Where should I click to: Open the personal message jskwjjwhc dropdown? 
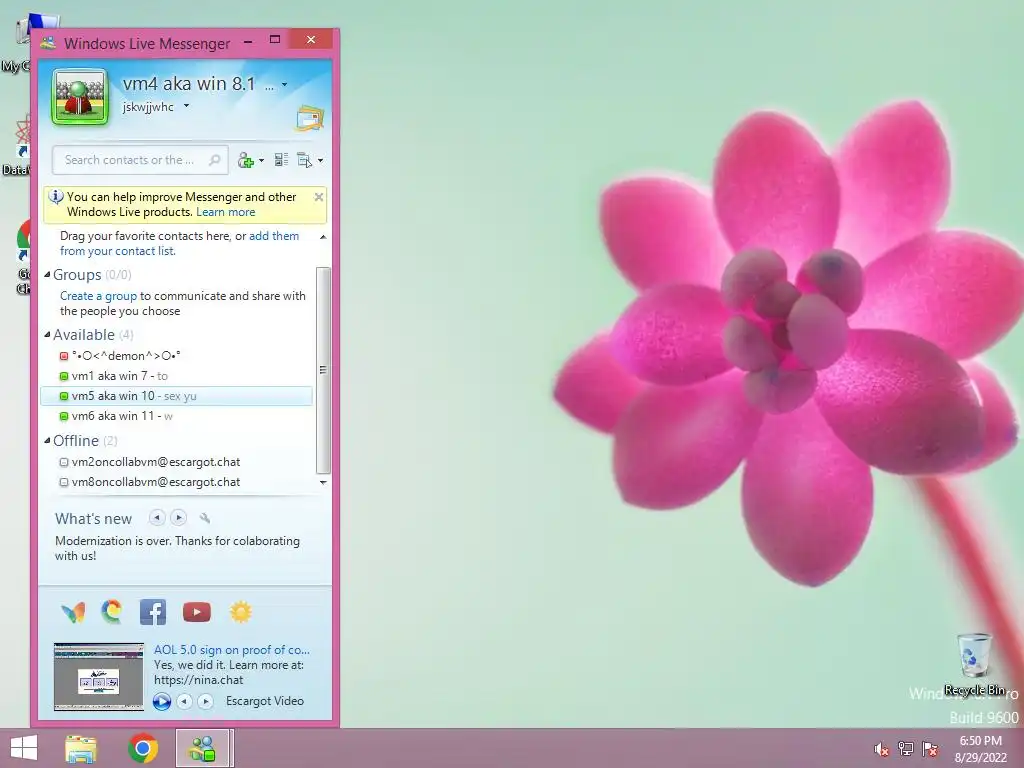tap(186, 106)
